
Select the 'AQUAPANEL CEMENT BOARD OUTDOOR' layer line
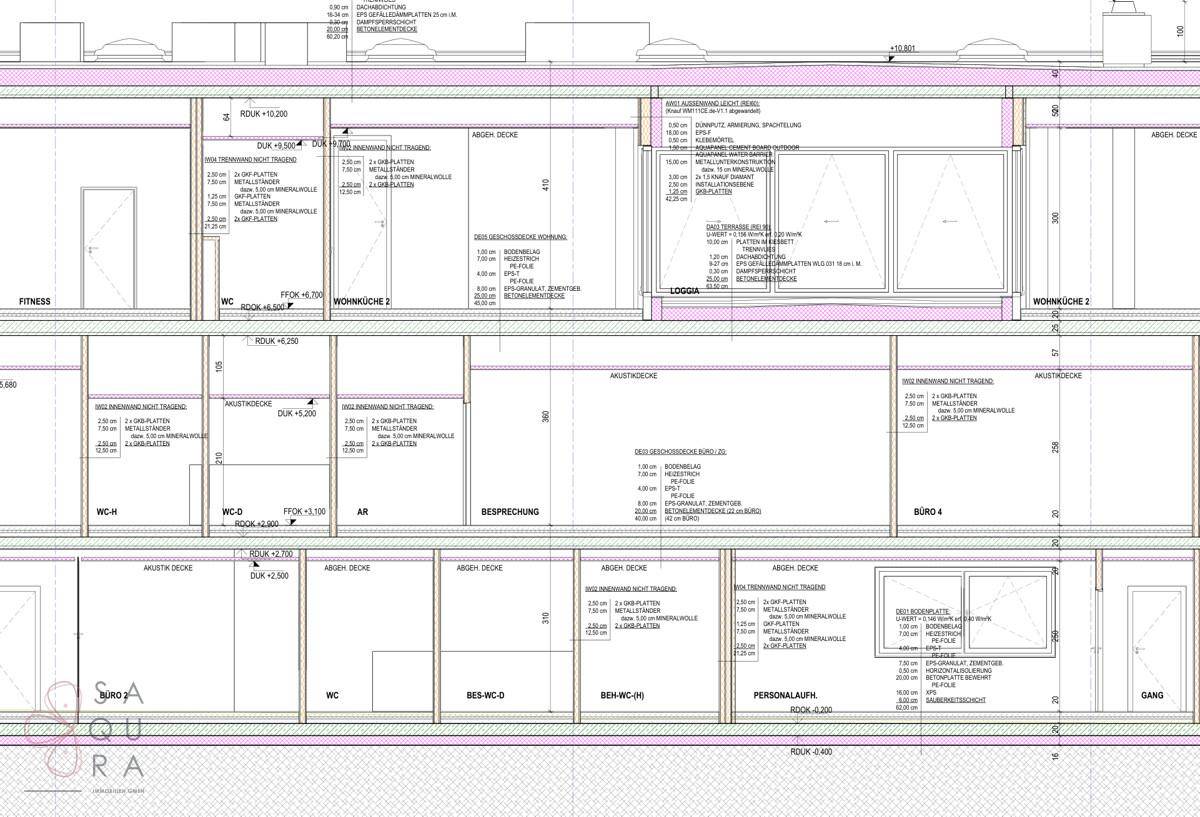click(747, 147)
